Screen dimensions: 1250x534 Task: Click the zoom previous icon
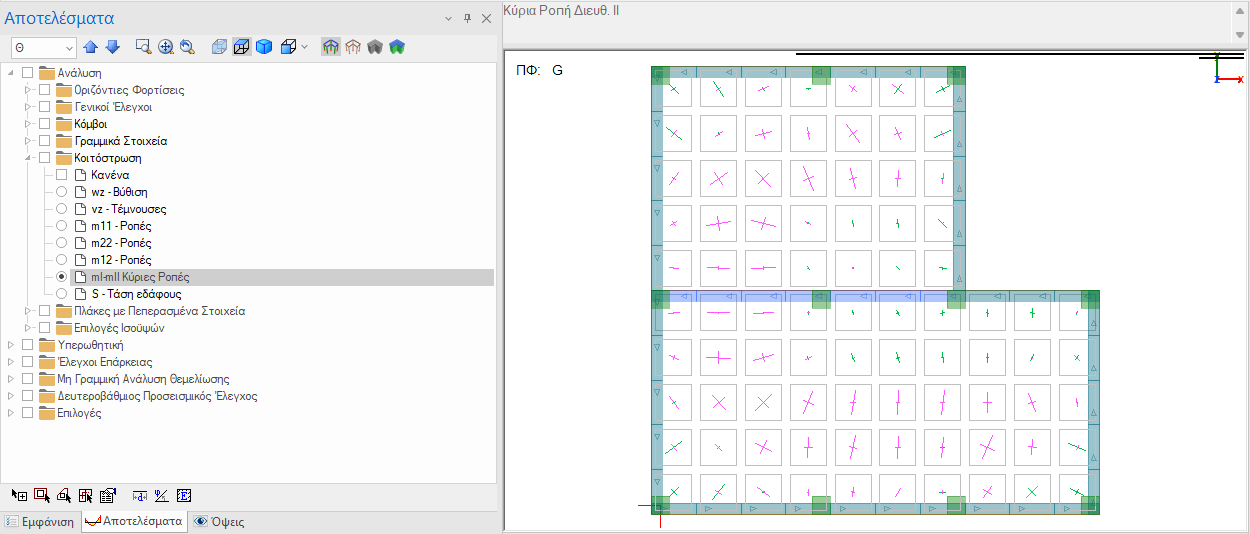[186, 47]
